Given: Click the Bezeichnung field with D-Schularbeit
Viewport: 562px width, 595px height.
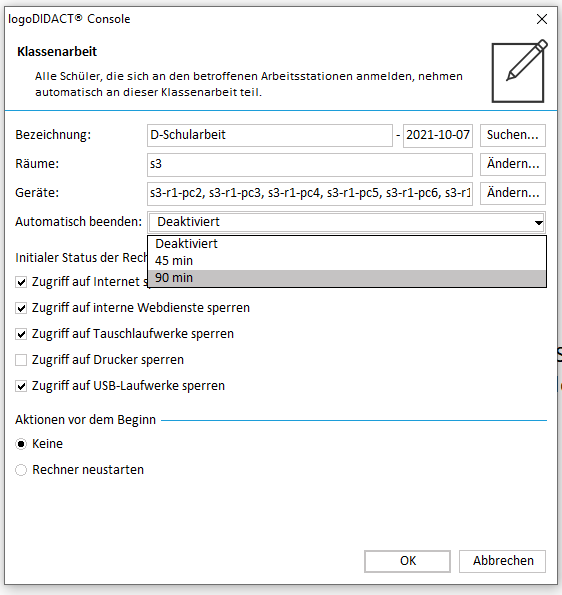Looking at the screenshot, I should tap(270, 135).
